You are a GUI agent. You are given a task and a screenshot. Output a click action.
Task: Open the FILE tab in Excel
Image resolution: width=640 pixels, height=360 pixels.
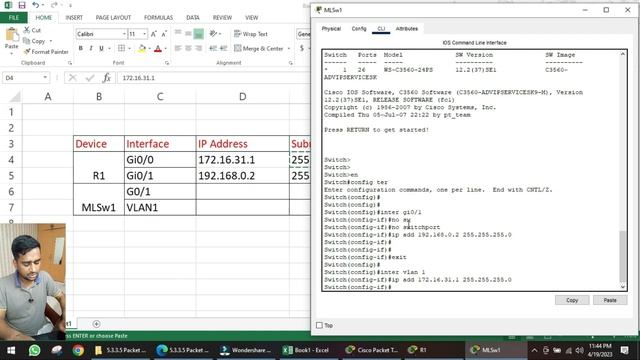[13, 18]
